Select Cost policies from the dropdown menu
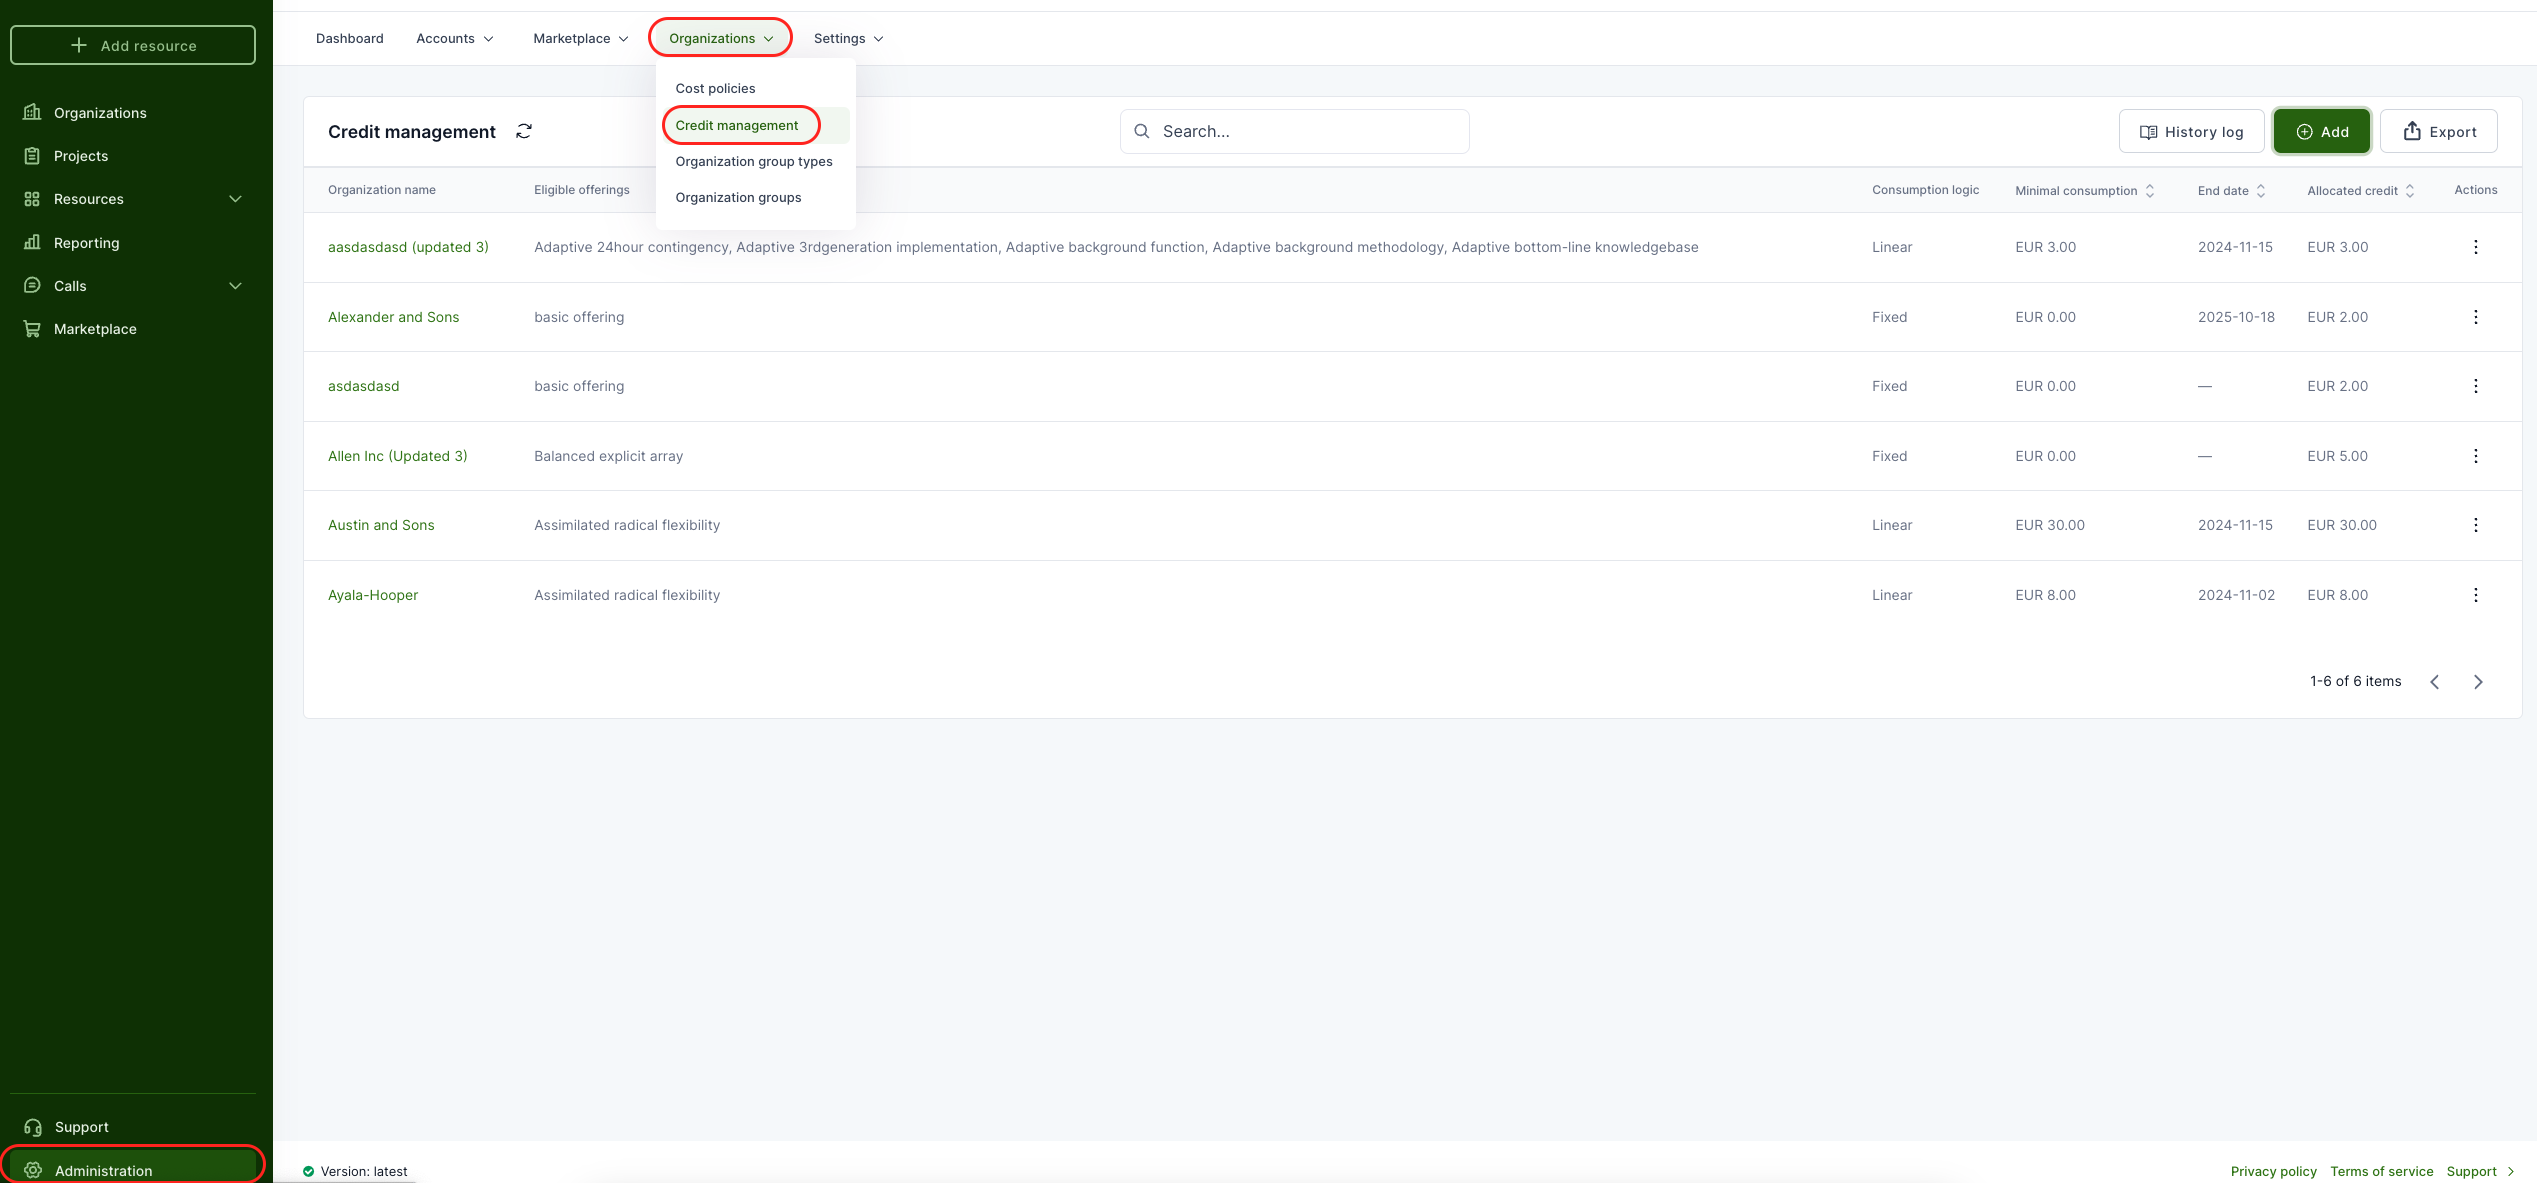This screenshot has height=1183, width=2537. (x=715, y=89)
